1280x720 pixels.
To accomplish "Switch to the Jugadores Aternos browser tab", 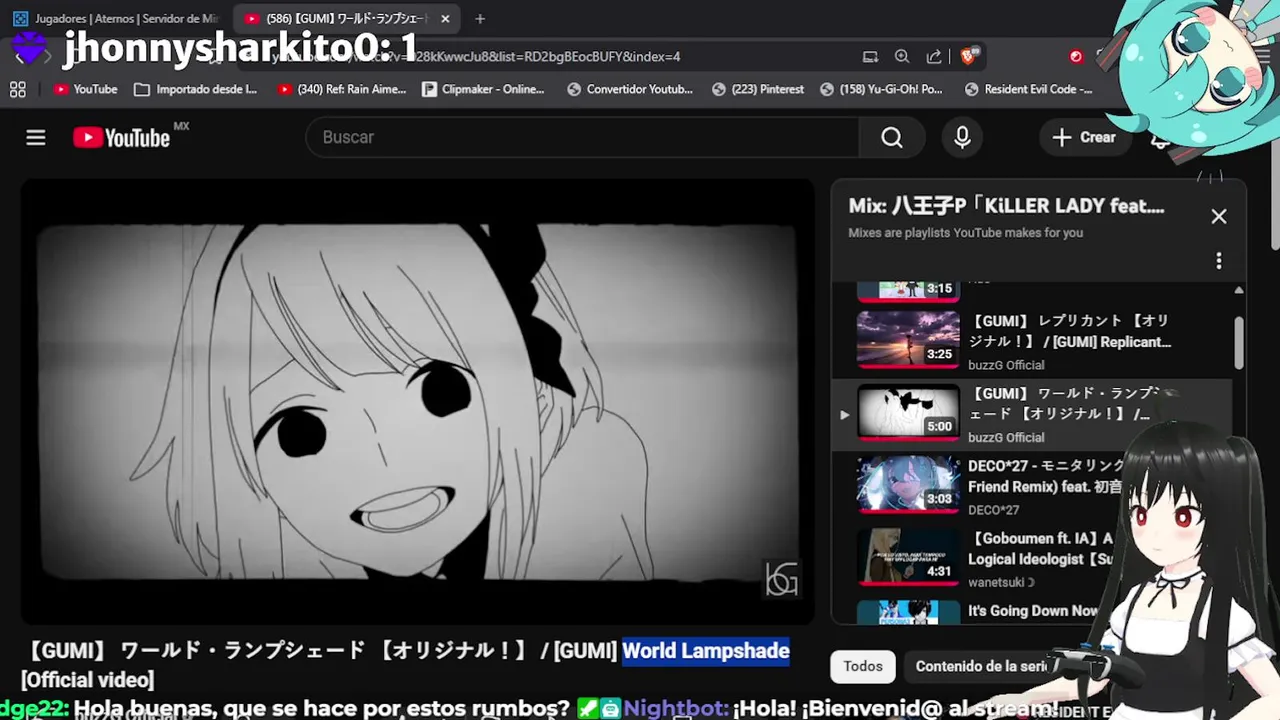I will point(117,19).
